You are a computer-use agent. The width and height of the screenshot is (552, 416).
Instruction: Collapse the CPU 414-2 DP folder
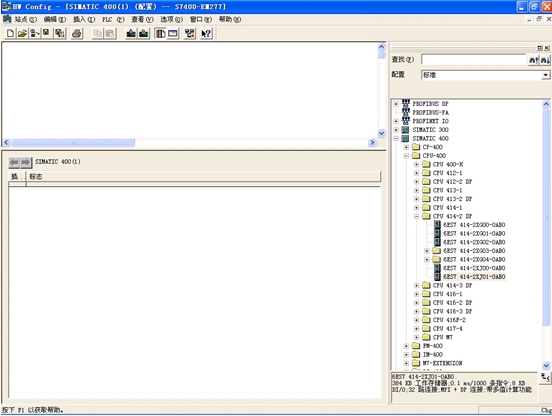click(416, 216)
